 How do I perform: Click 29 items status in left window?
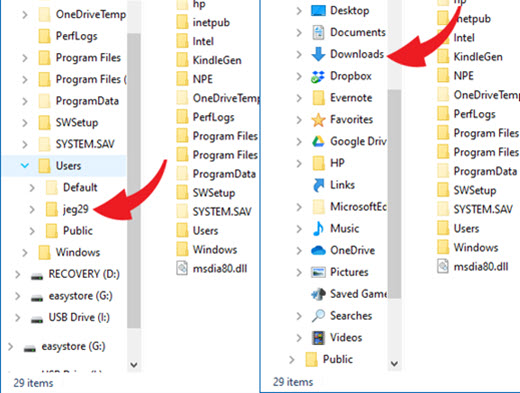click(33, 383)
